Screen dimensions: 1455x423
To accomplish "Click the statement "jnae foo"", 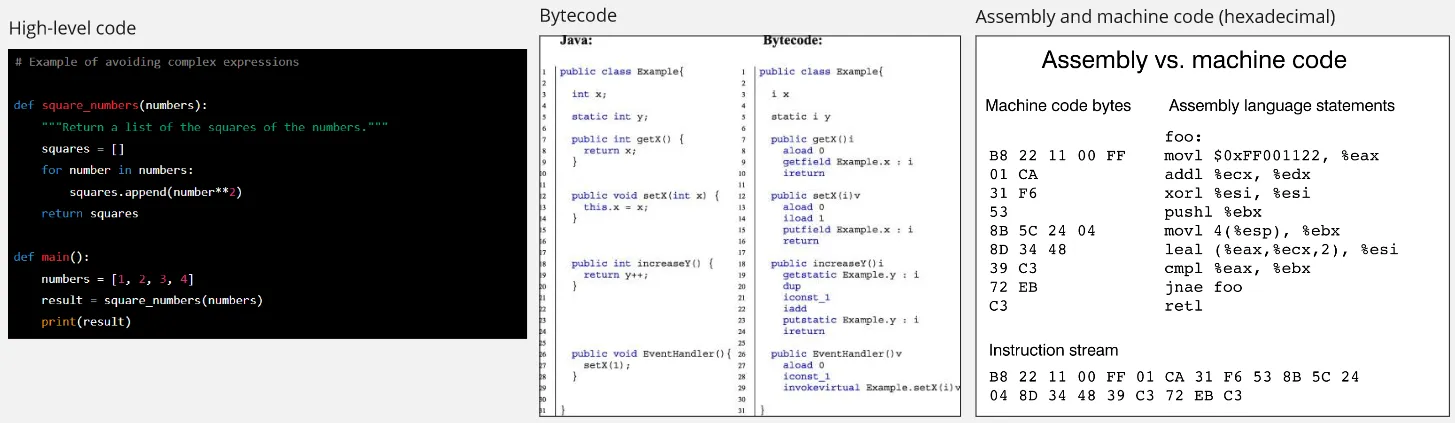I will 1204,287.
